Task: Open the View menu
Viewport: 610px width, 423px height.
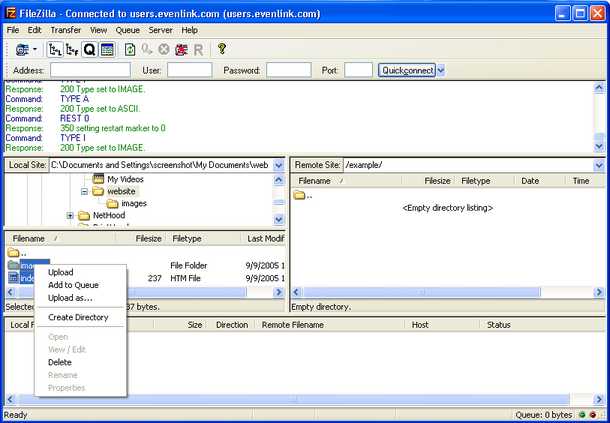Action: (98, 30)
